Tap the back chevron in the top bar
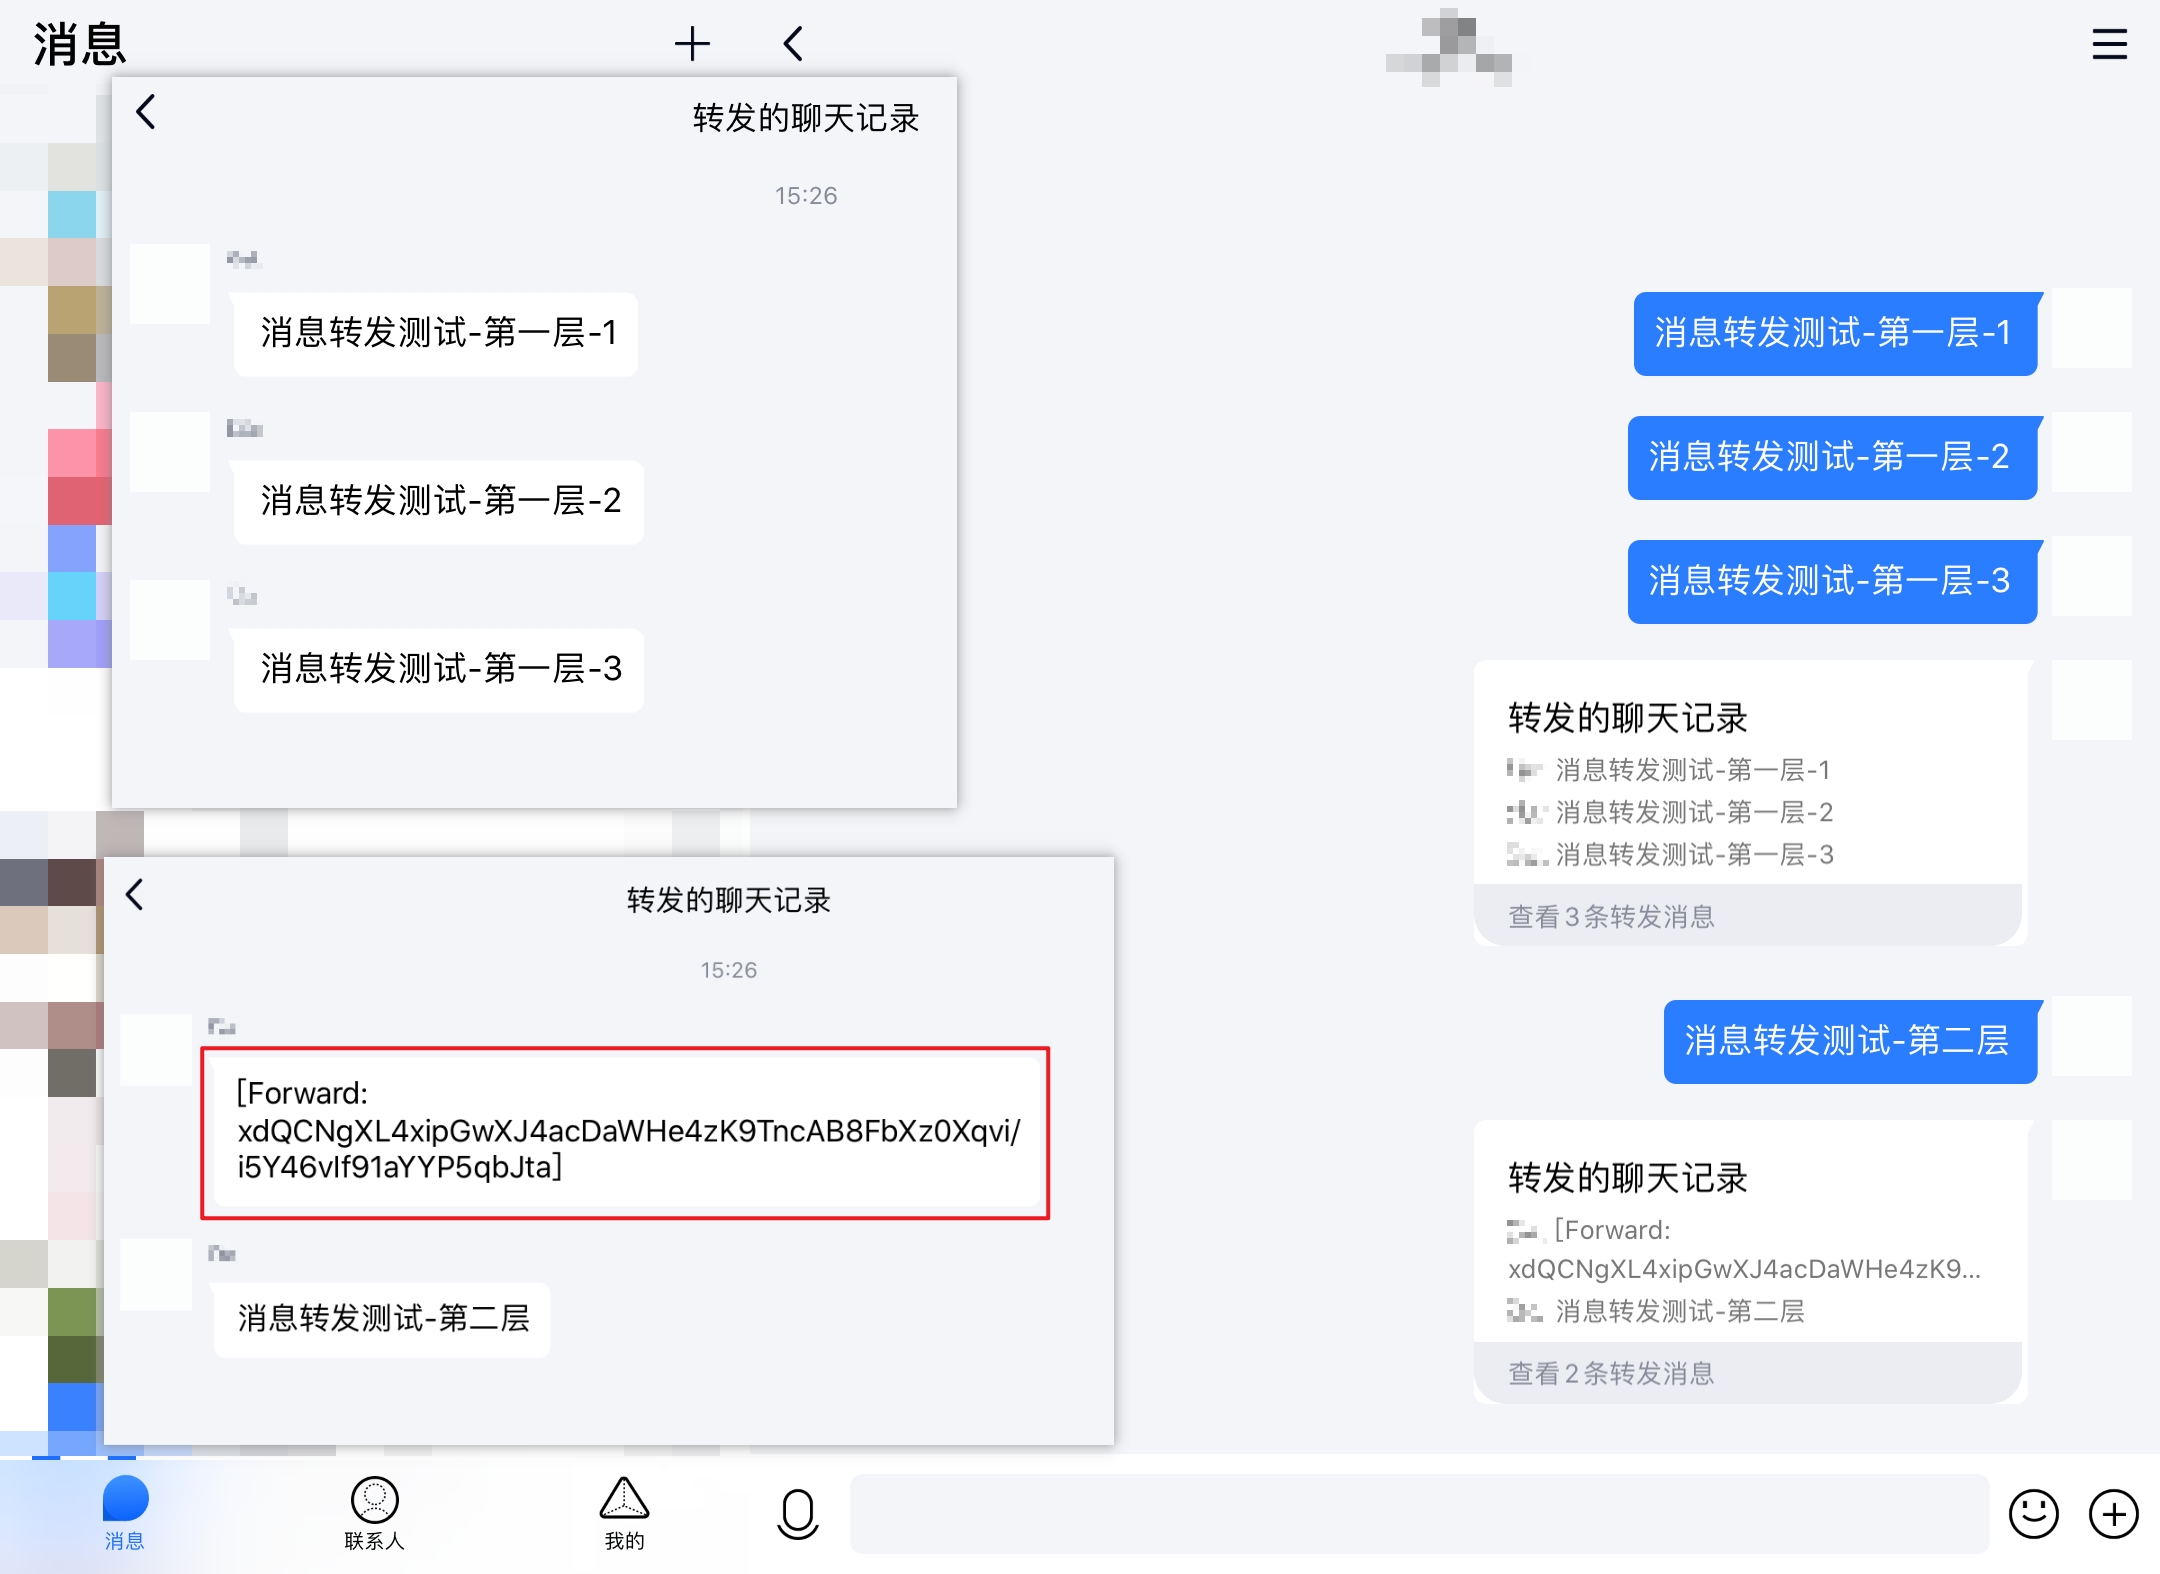This screenshot has width=2160, height=1574. (x=791, y=43)
